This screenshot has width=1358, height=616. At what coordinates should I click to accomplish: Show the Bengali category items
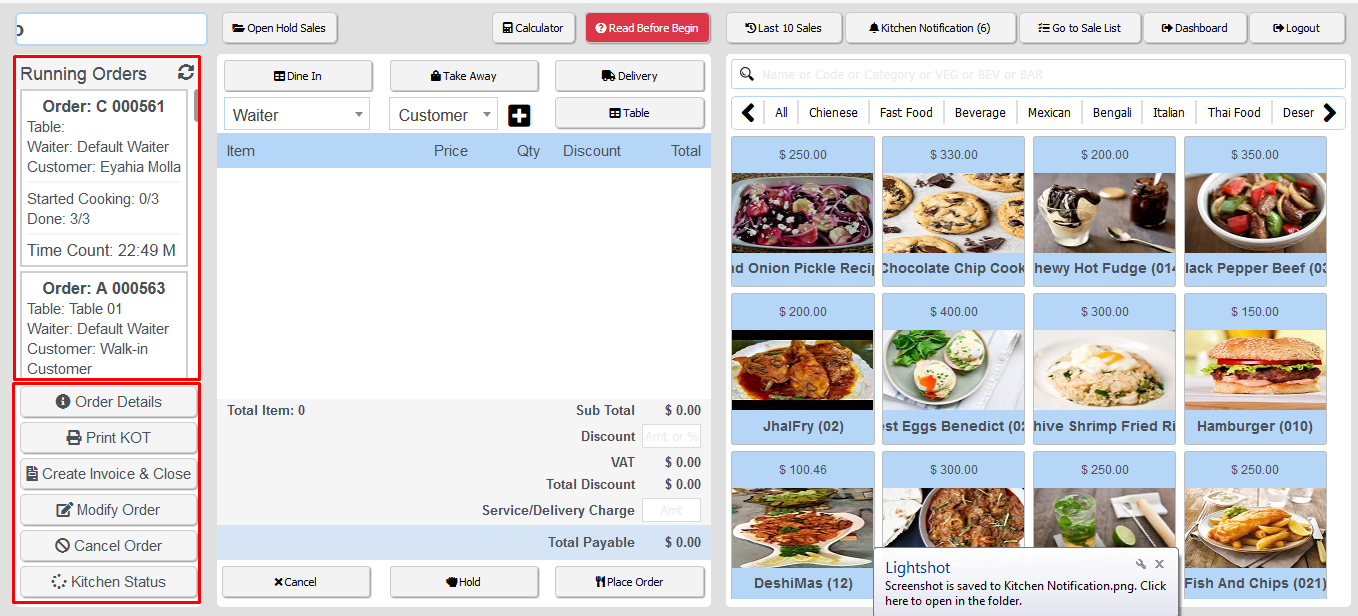[1112, 113]
